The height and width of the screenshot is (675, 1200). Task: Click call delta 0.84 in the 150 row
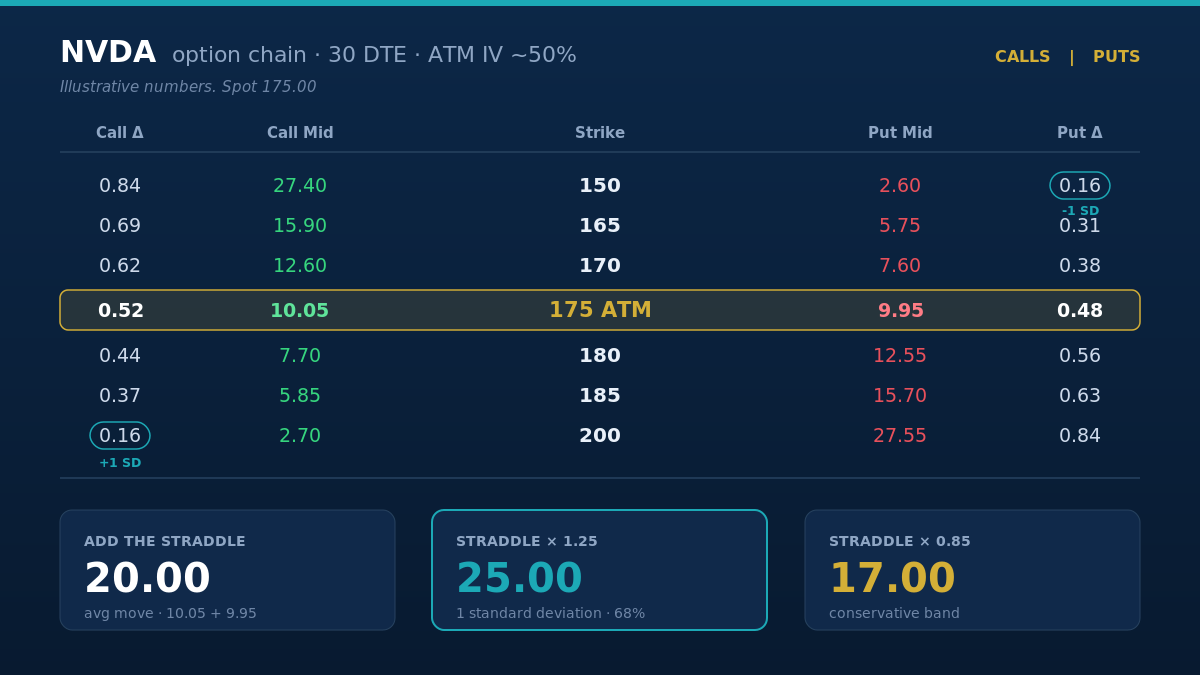tap(120, 186)
